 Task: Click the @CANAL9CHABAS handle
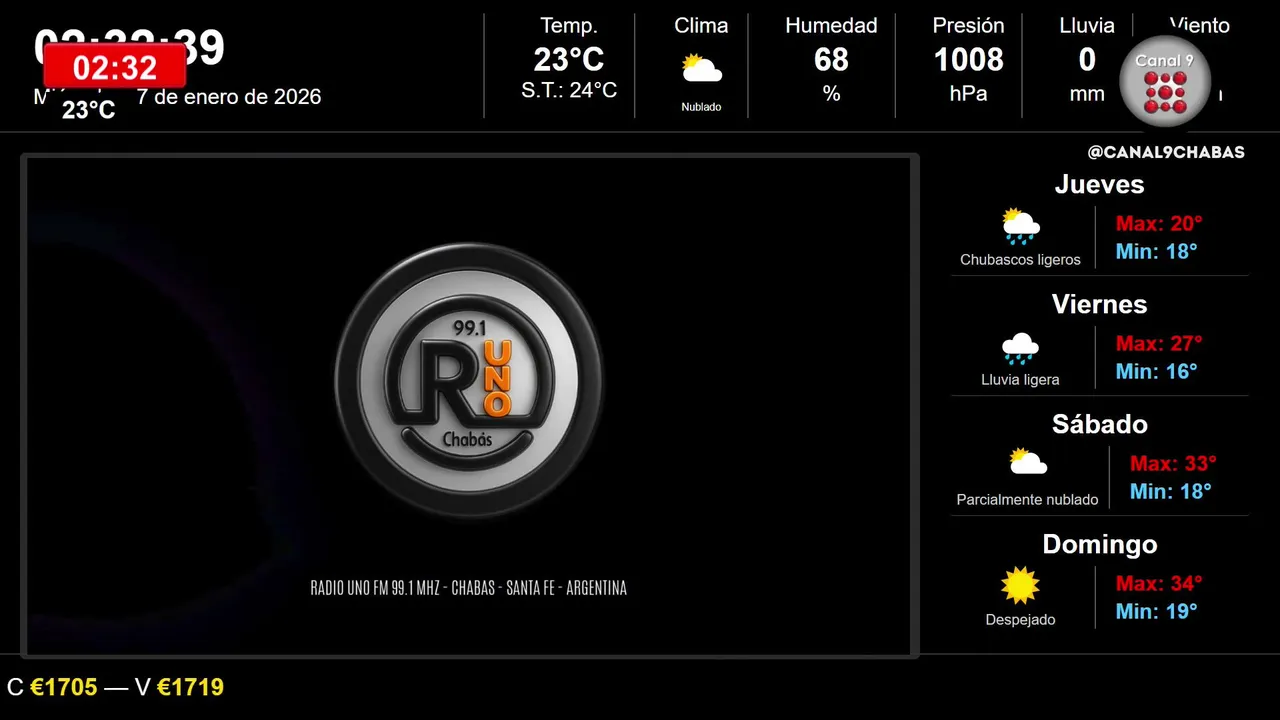click(1166, 152)
